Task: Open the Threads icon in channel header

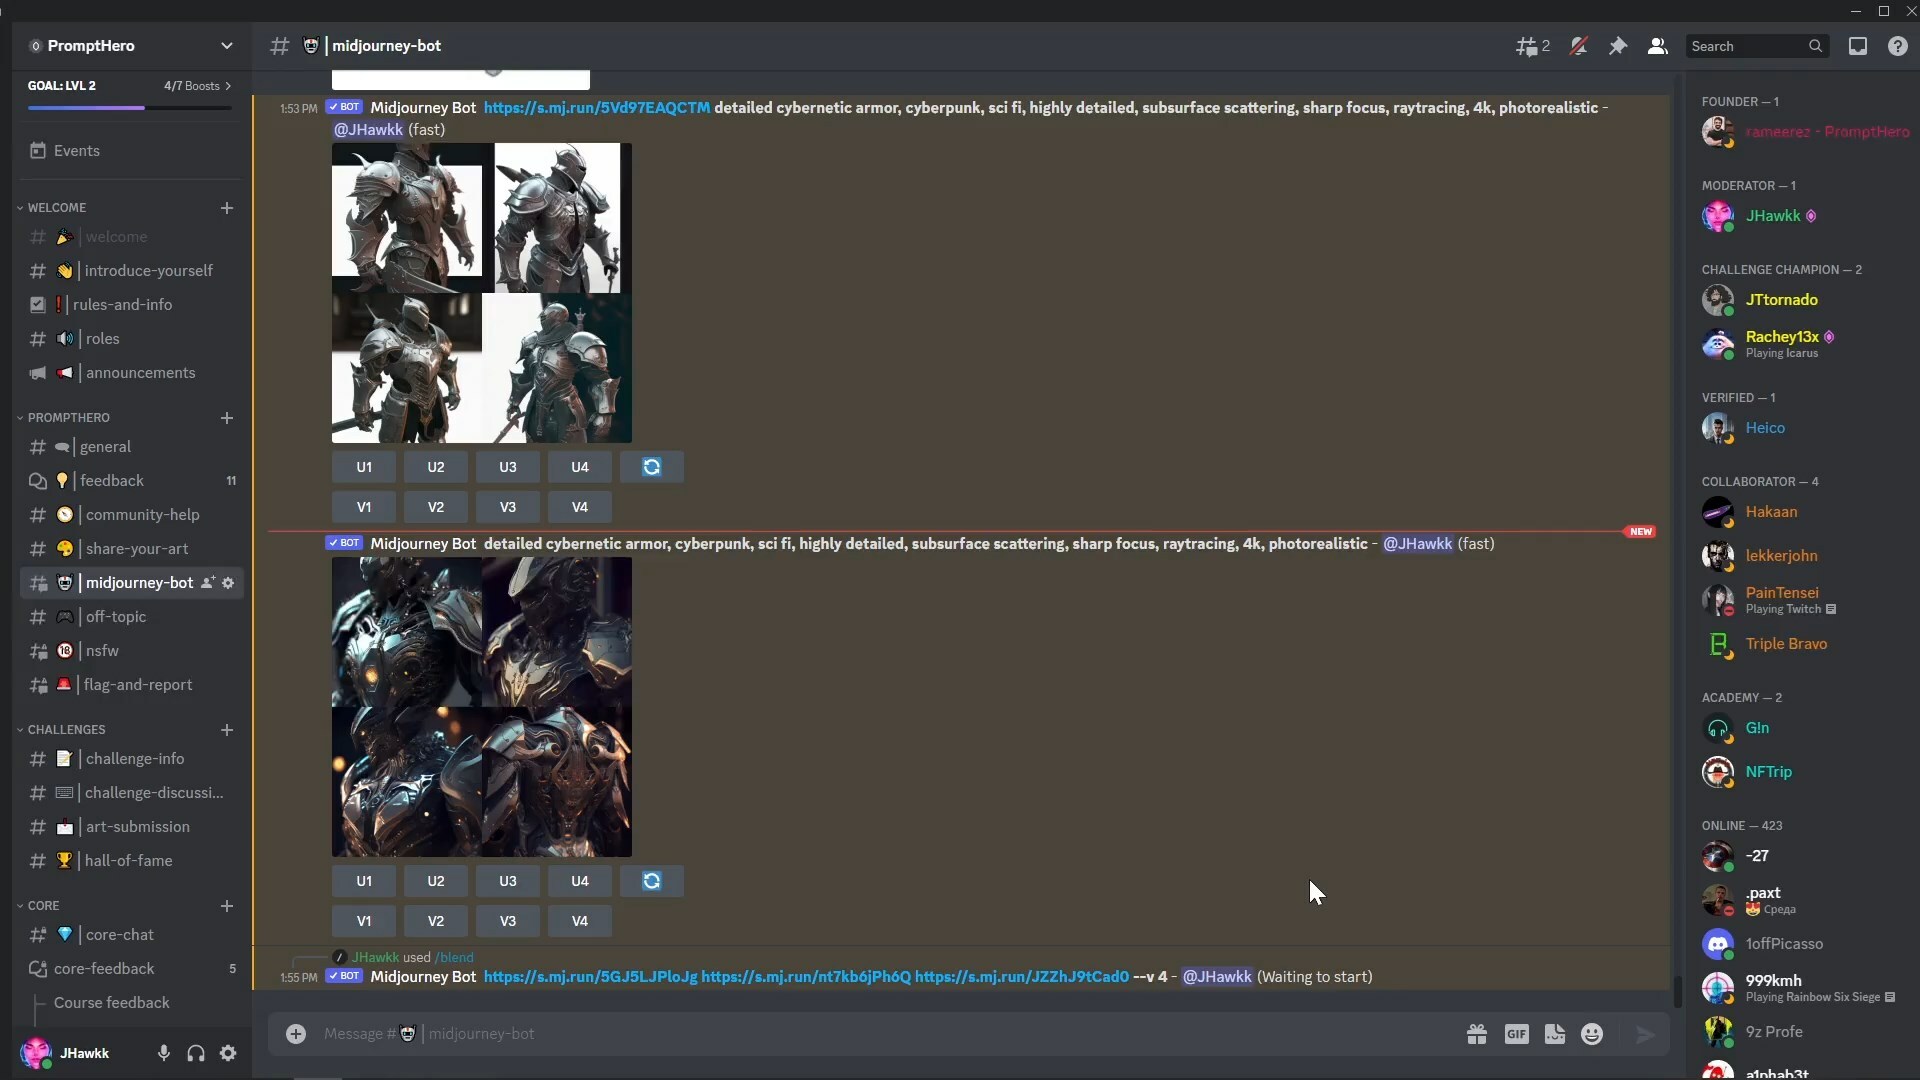Action: [x=1532, y=46]
